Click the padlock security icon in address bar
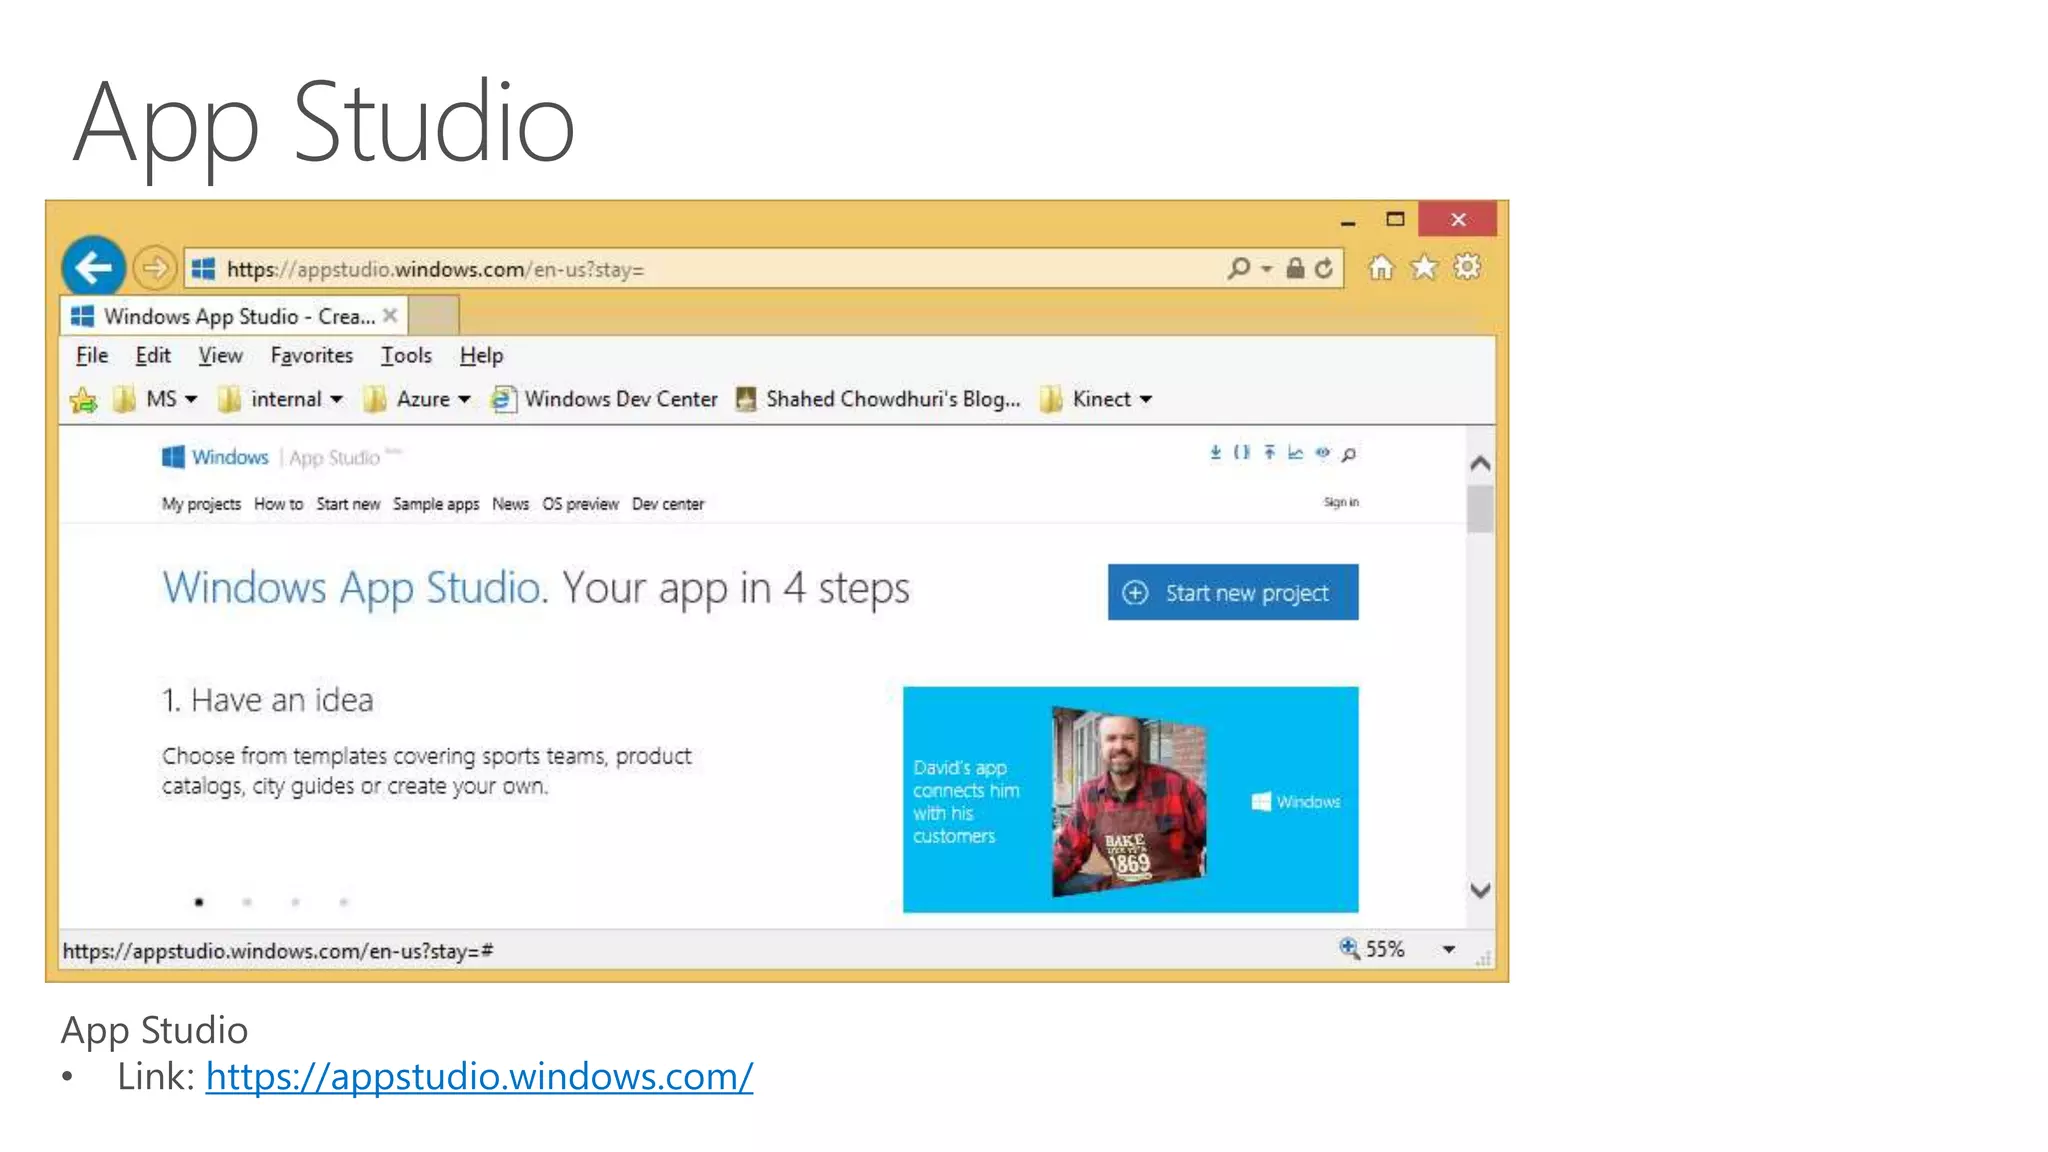 coord(1295,268)
